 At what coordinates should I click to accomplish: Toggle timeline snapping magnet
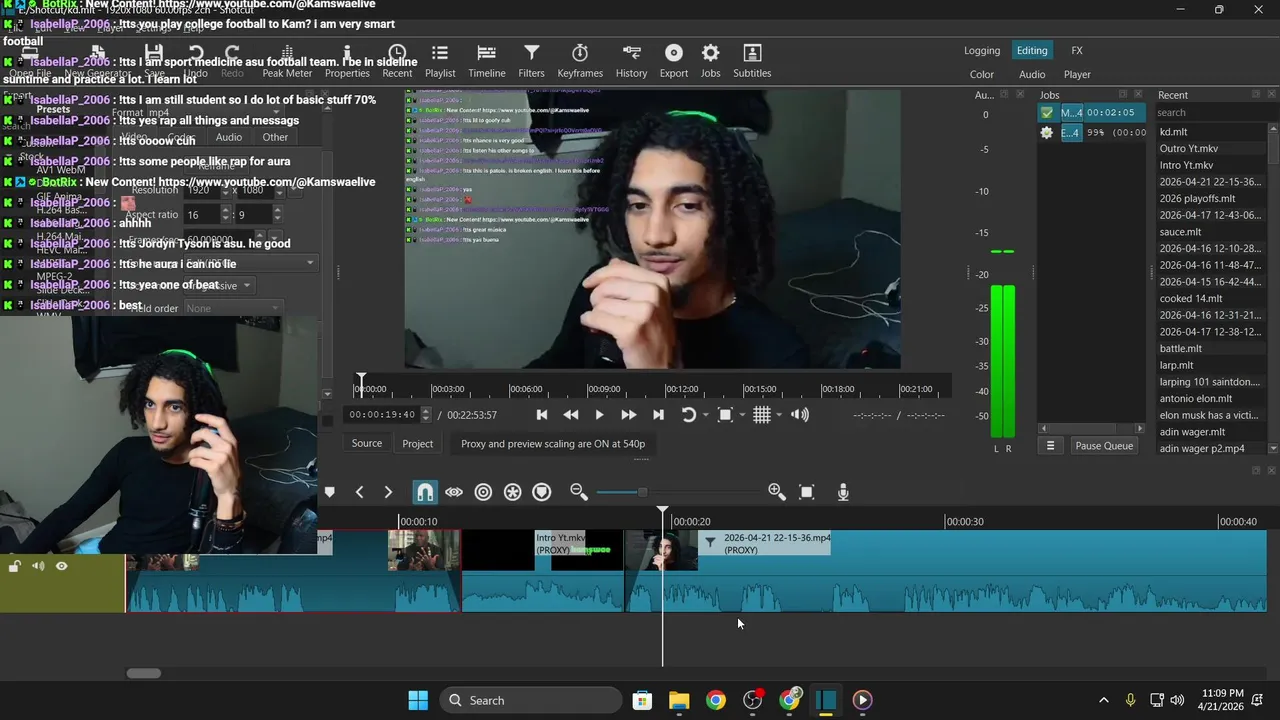(425, 492)
